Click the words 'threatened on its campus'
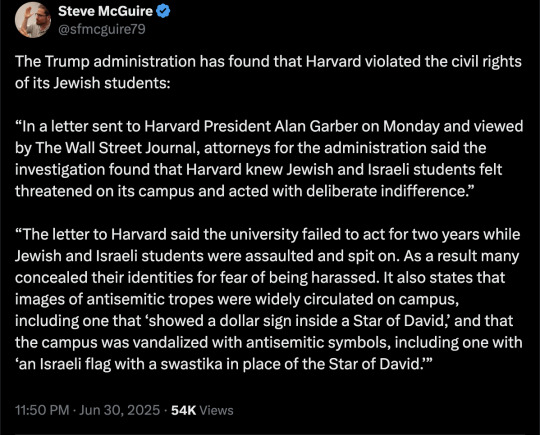Image resolution: width=540 pixels, height=435 pixels. click(105, 191)
